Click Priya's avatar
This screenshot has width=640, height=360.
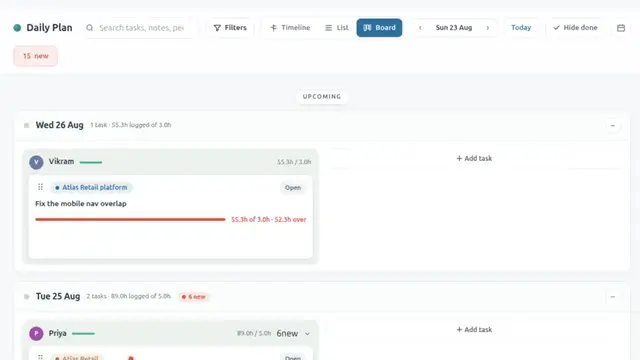36,333
